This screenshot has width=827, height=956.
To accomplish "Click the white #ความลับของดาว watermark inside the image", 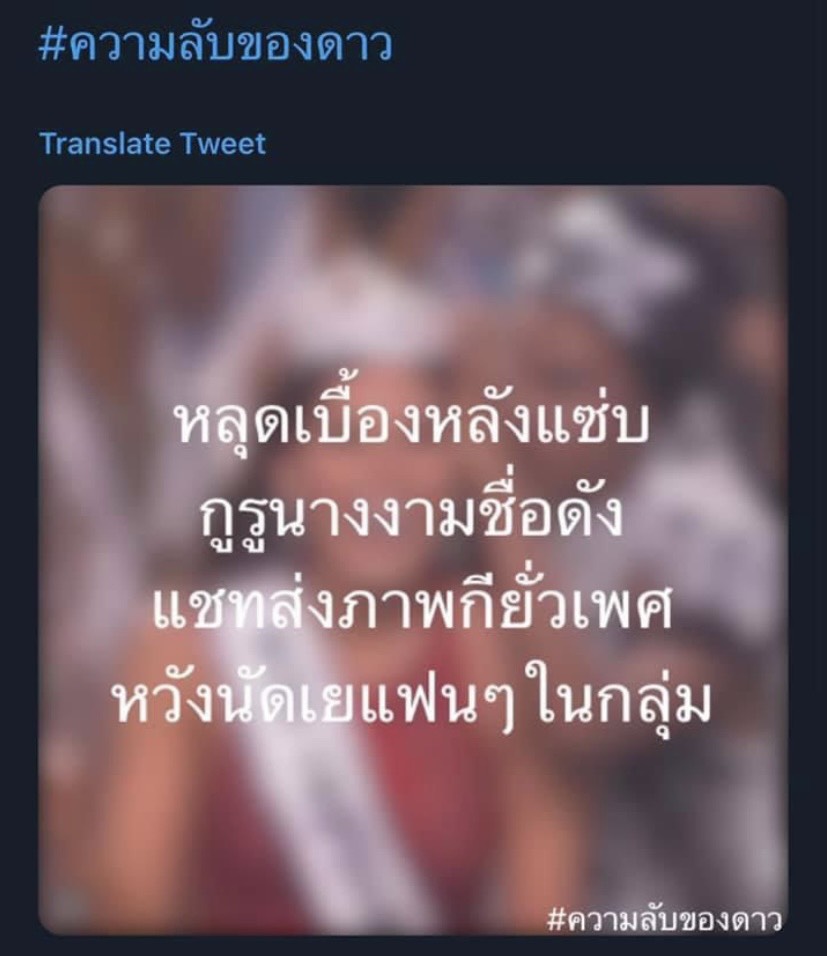I will [x=664, y=919].
